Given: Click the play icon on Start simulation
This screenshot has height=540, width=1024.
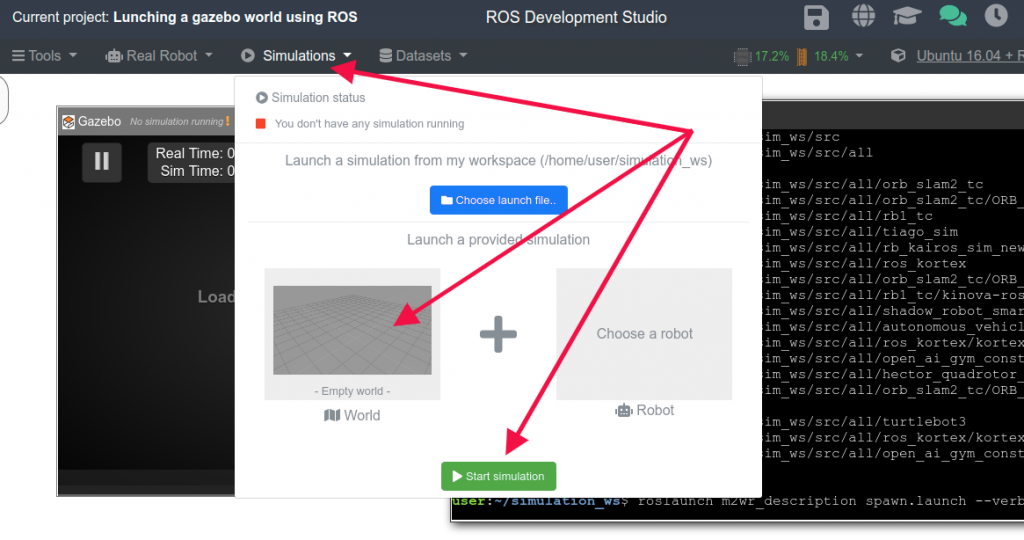Looking at the screenshot, I should [457, 477].
